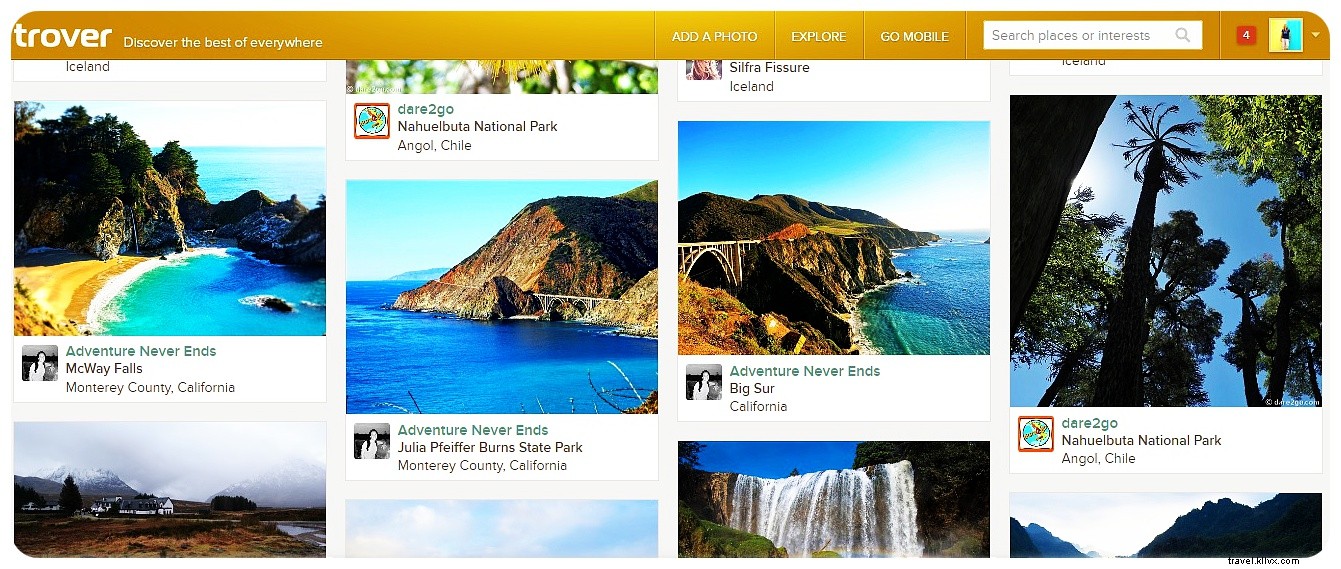Viewport: 1341px width, 569px height.
Task: Open dare2go link under tall trees photo
Action: (x=1090, y=423)
